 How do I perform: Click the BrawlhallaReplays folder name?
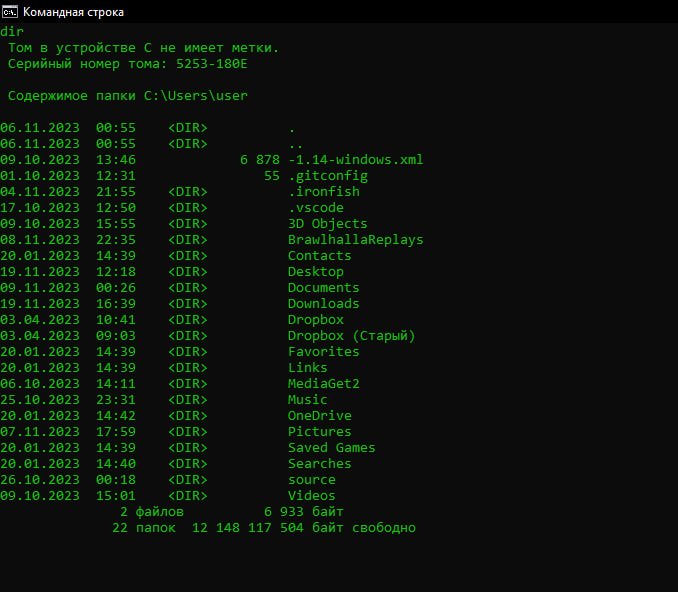point(355,240)
